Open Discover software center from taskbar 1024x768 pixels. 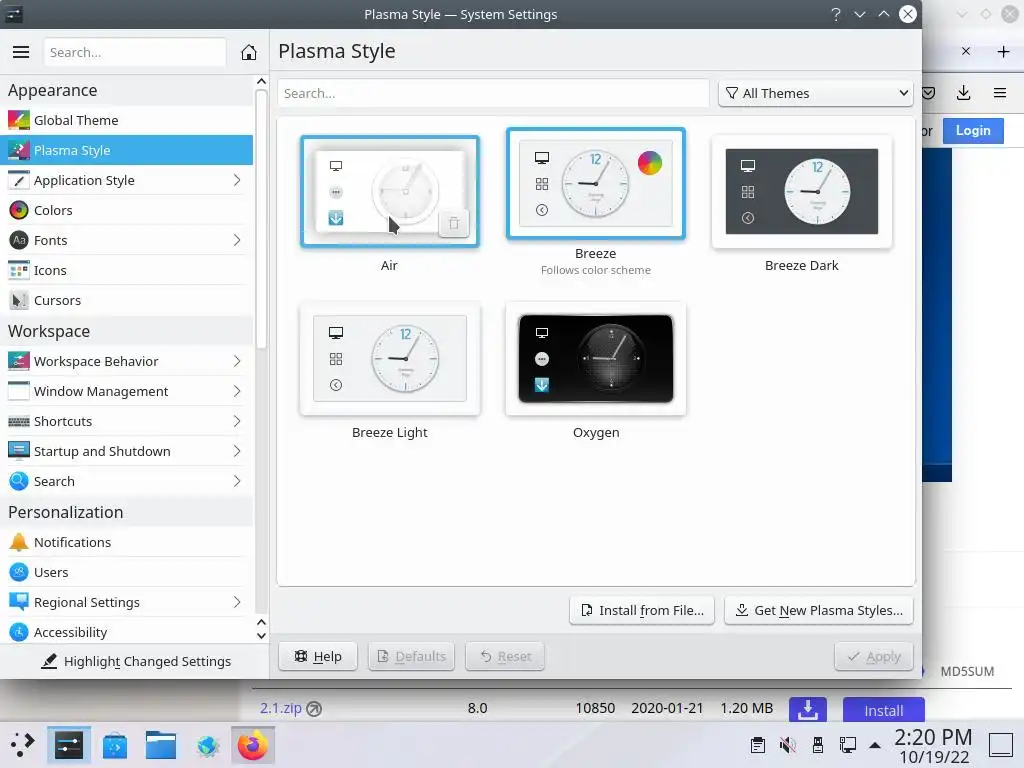115,745
